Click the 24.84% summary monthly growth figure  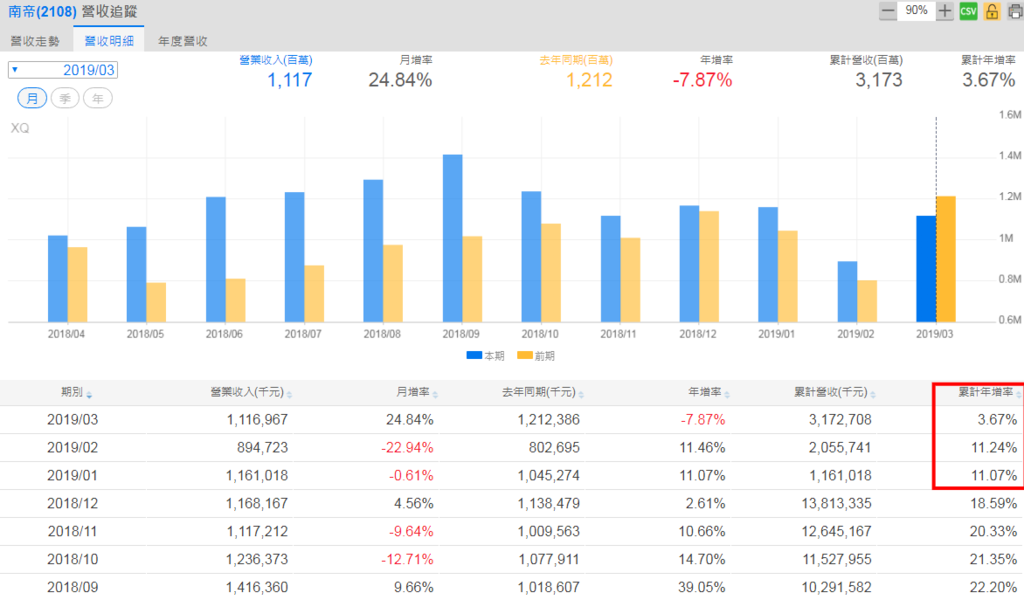(x=400, y=80)
